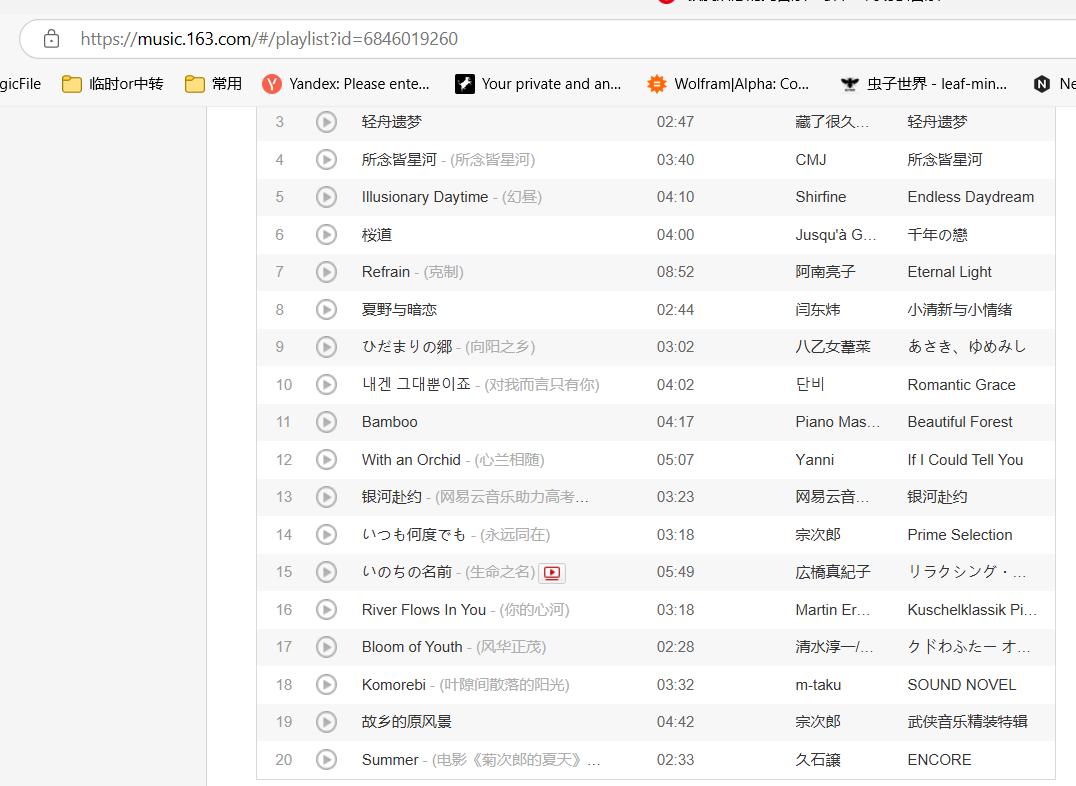Open the 虫子世界 bookmark
This screenshot has width=1076, height=786.
924,84
